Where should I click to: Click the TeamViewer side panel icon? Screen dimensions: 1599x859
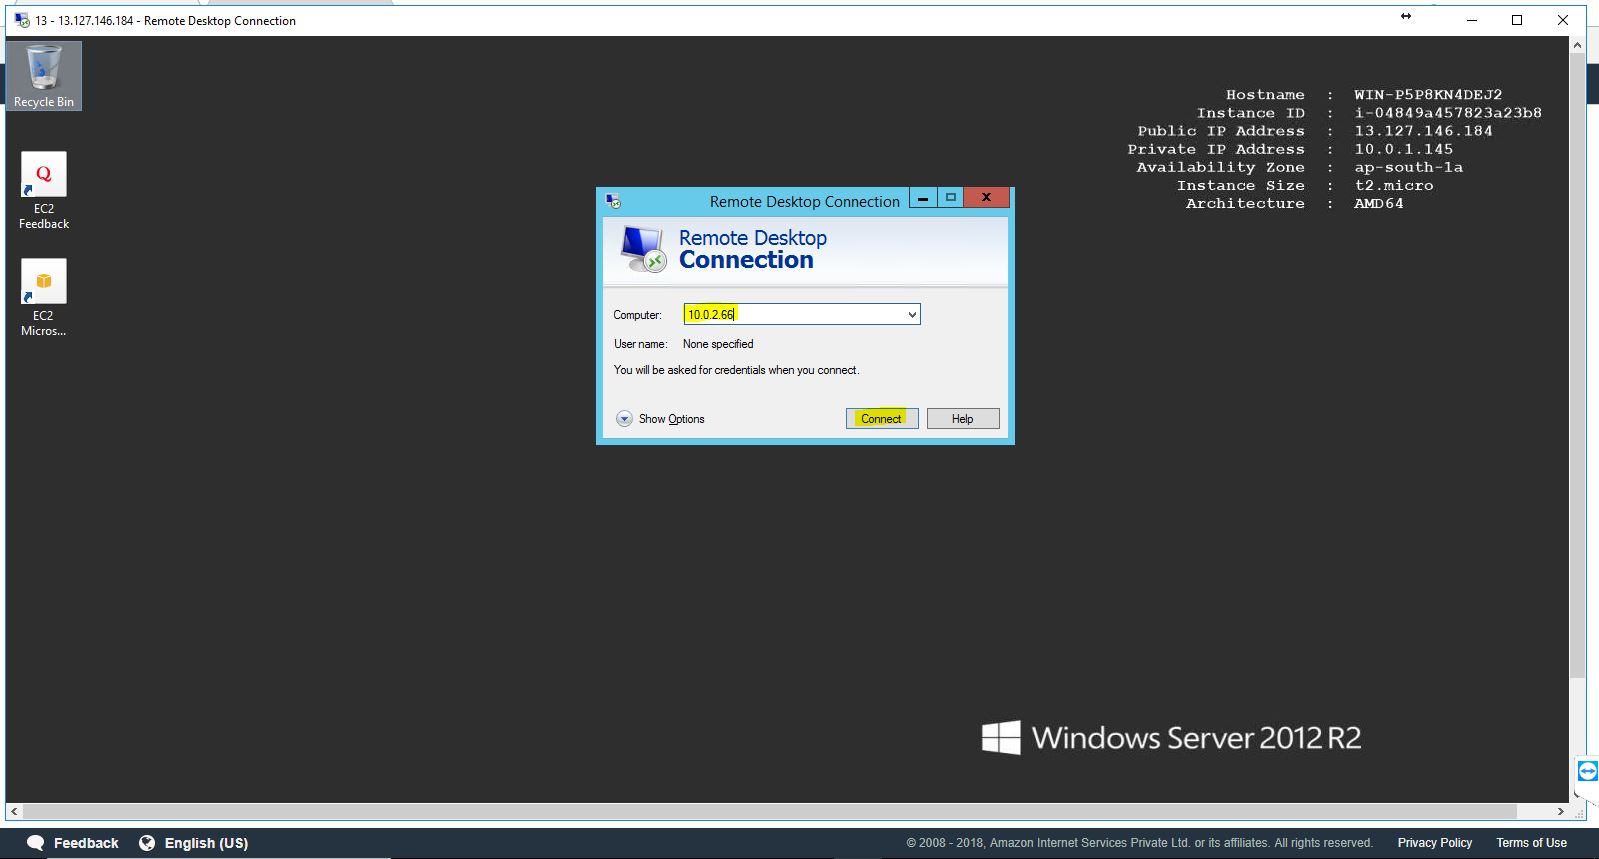coord(1587,771)
